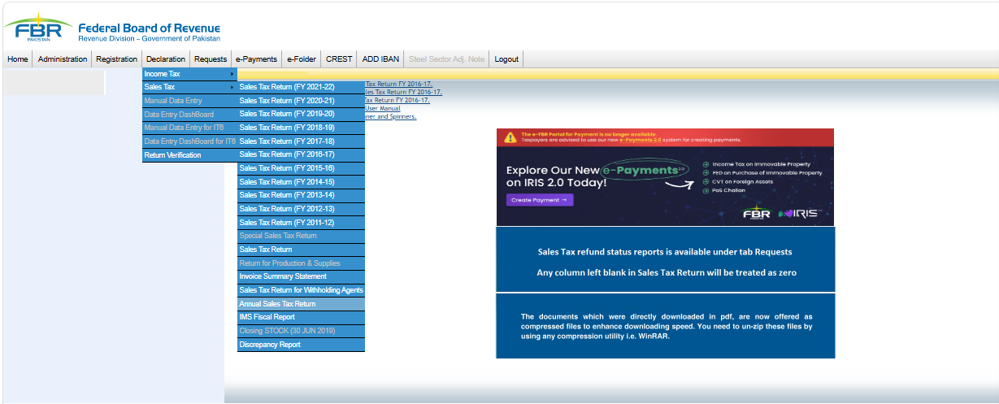The width and height of the screenshot is (999, 404).
Task: Select Data Entry DashBoard for IT6
Action: 189,141
